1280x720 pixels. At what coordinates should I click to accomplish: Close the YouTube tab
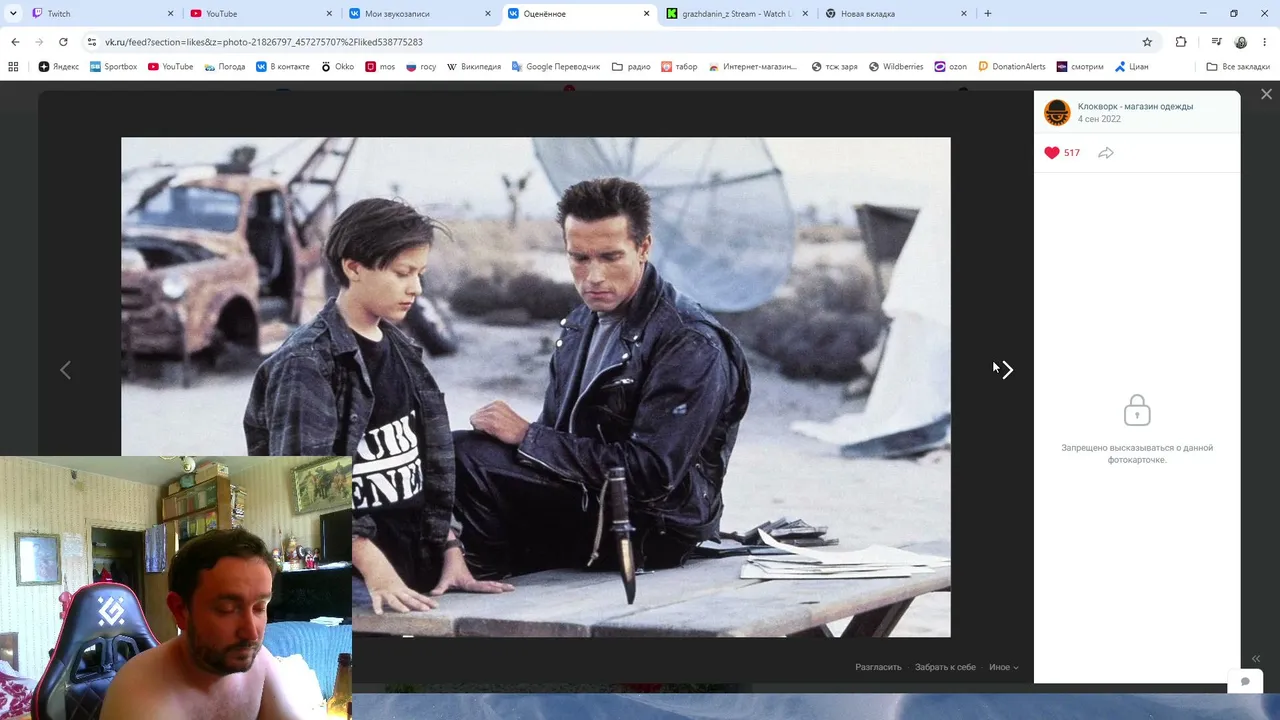(x=329, y=14)
